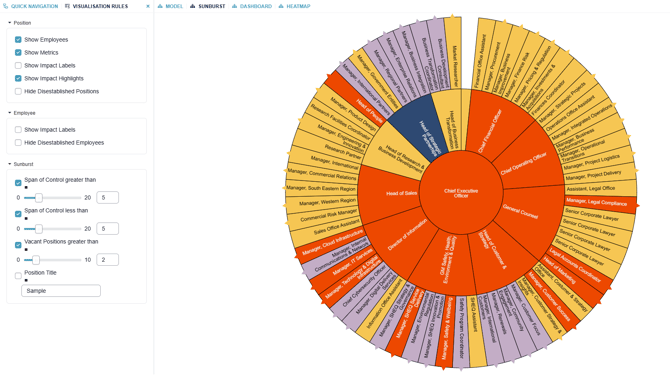Select the Manager, Western Region segment
The image size is (670, 380).
coord(323,203)
